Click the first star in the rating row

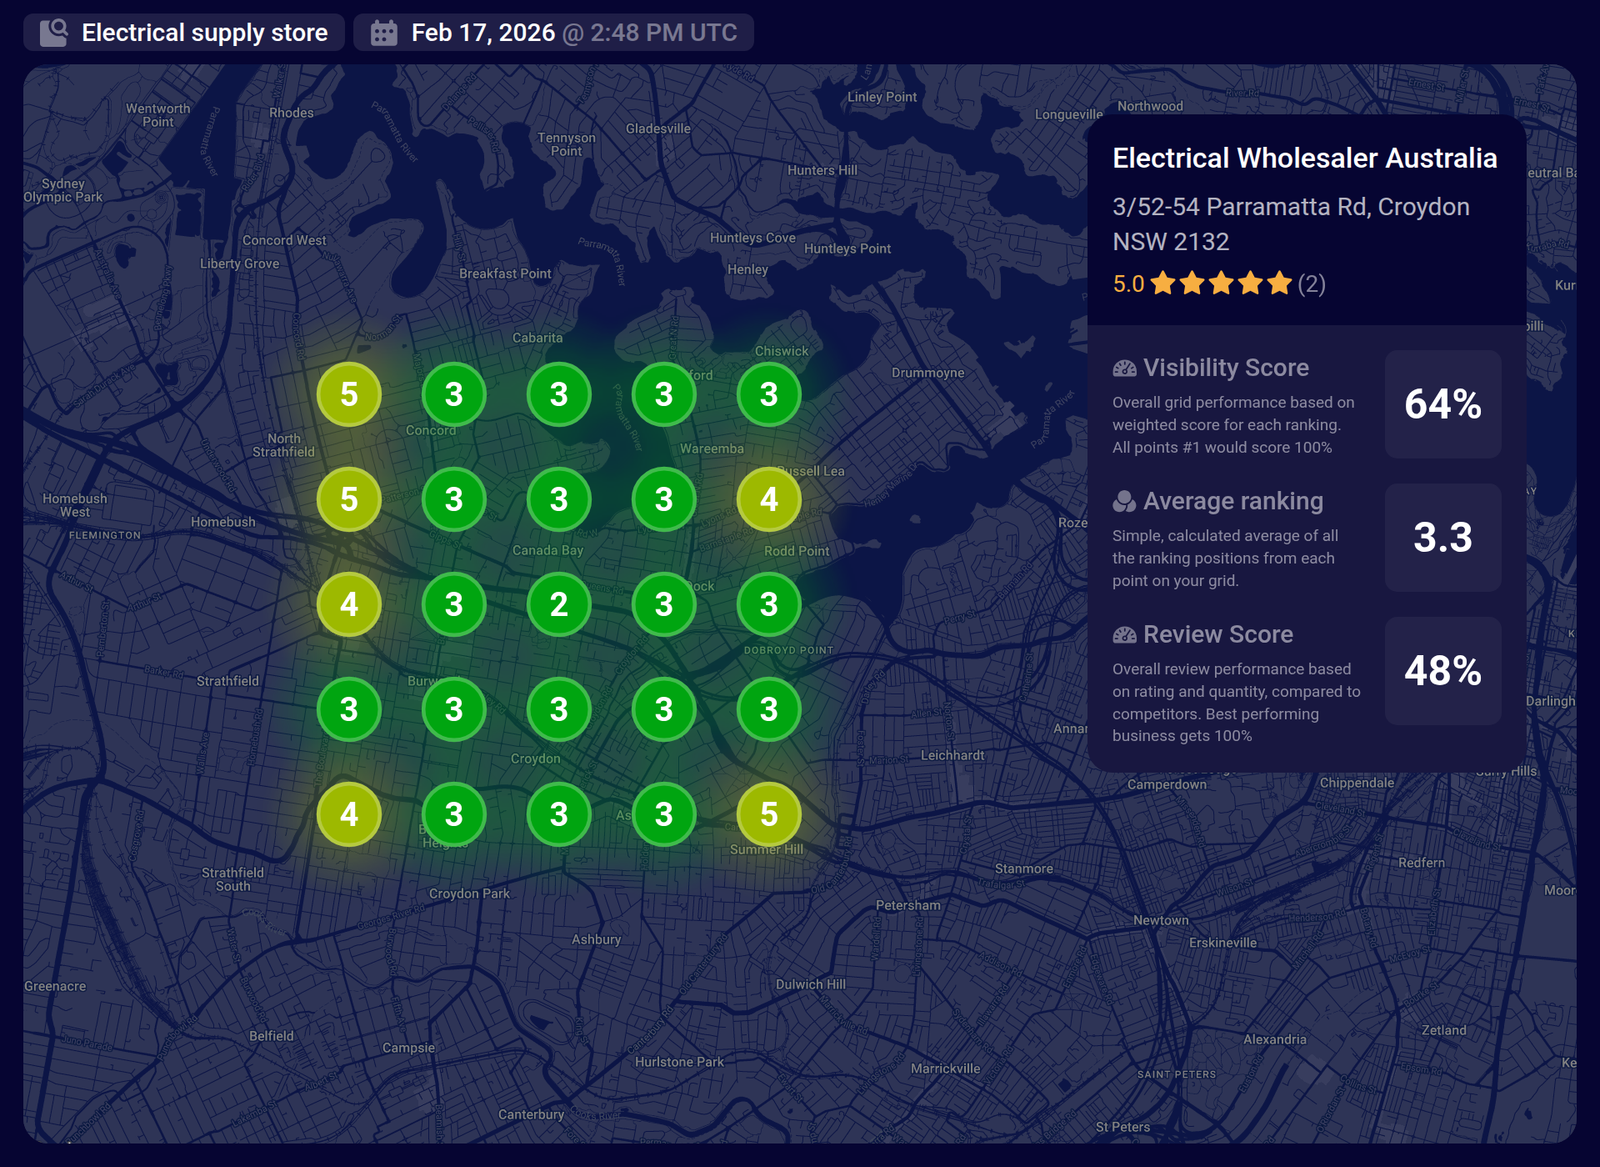pyautogui.click(x=1162, y=284)
